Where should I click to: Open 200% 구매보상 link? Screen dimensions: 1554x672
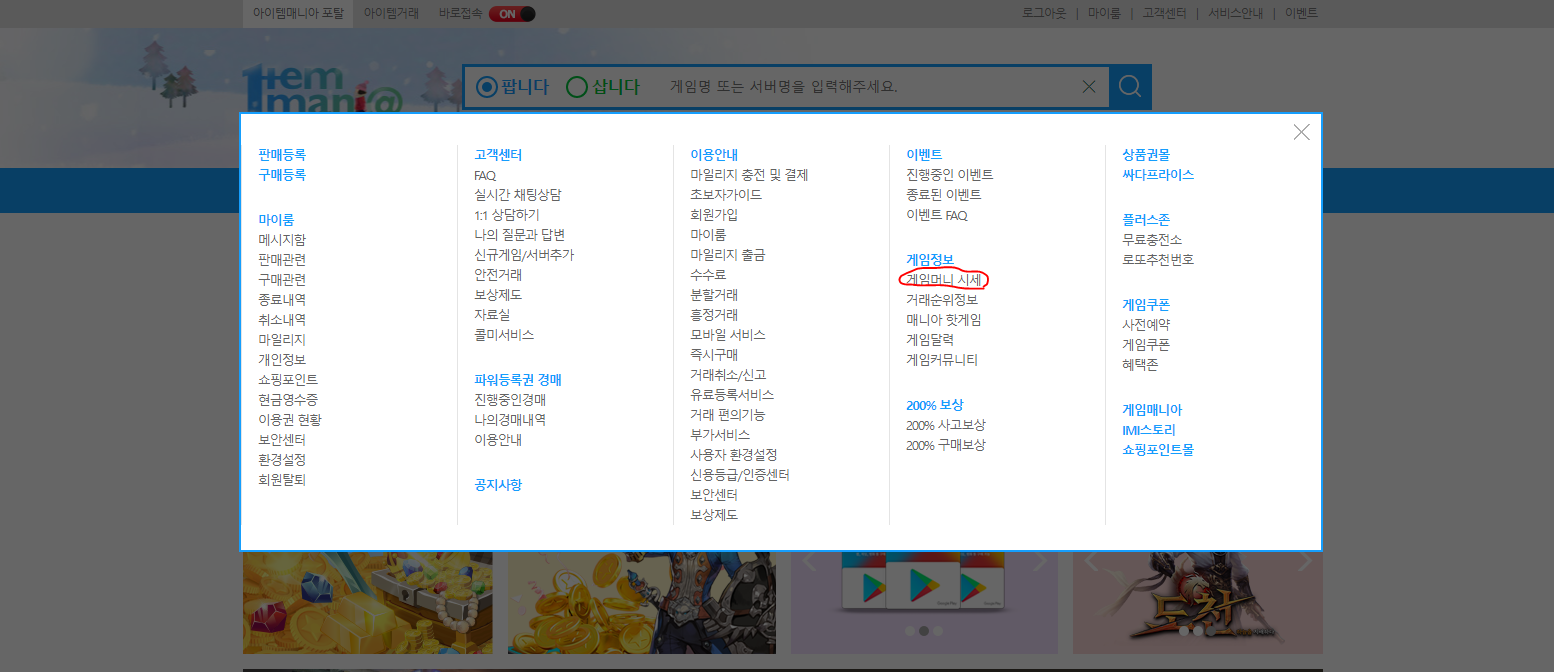(x=946, y=445)
